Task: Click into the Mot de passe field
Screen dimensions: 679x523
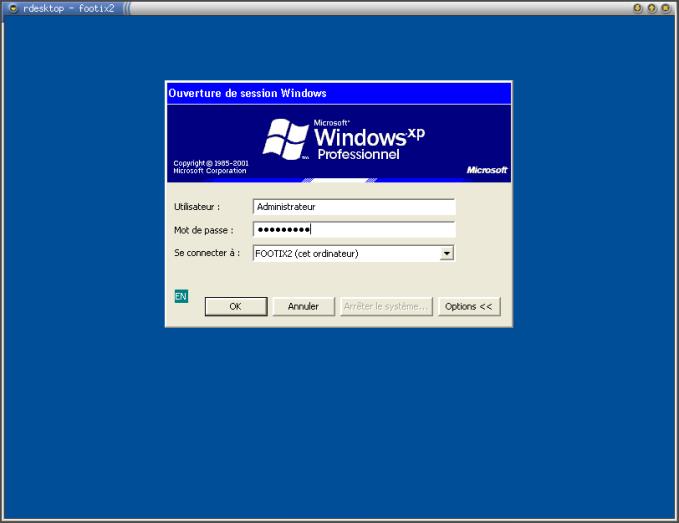Action: [x=354, y=230]
